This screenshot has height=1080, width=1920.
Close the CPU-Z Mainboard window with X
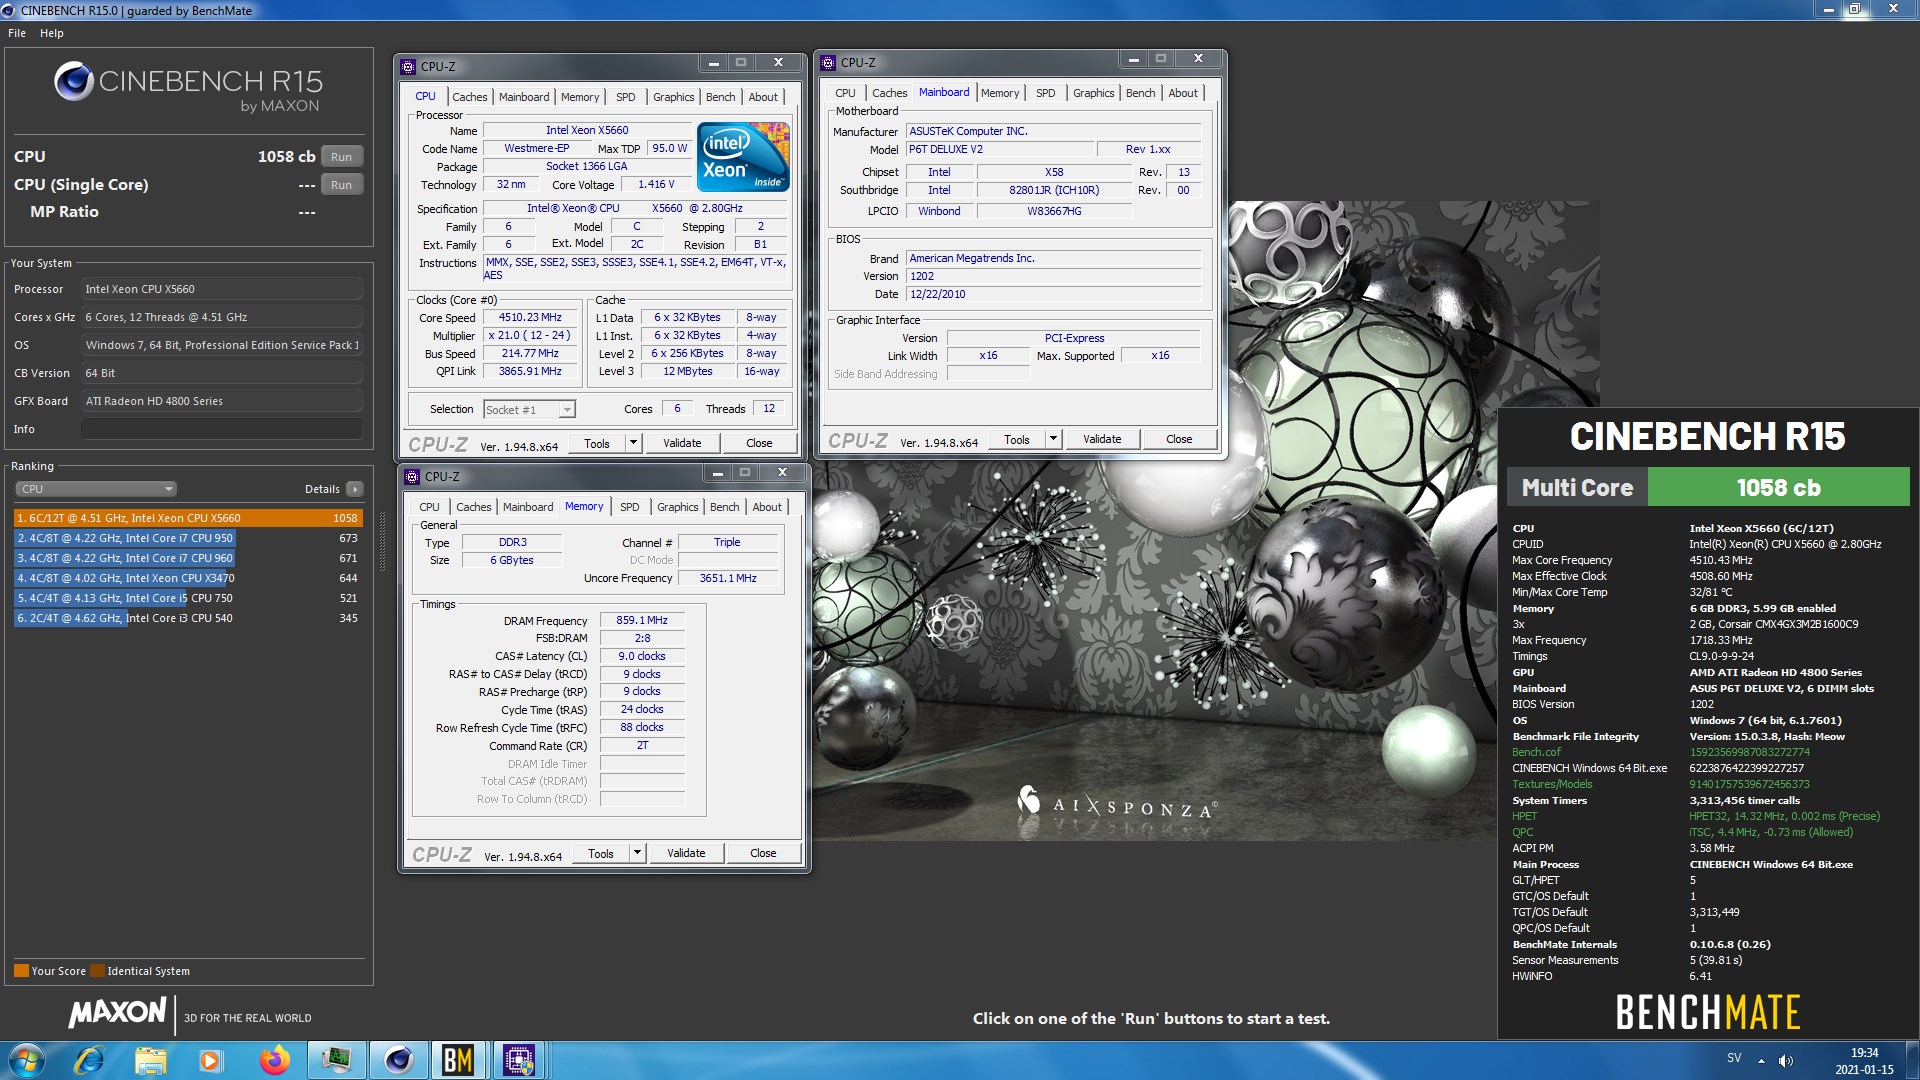[x=1198, y=59]
